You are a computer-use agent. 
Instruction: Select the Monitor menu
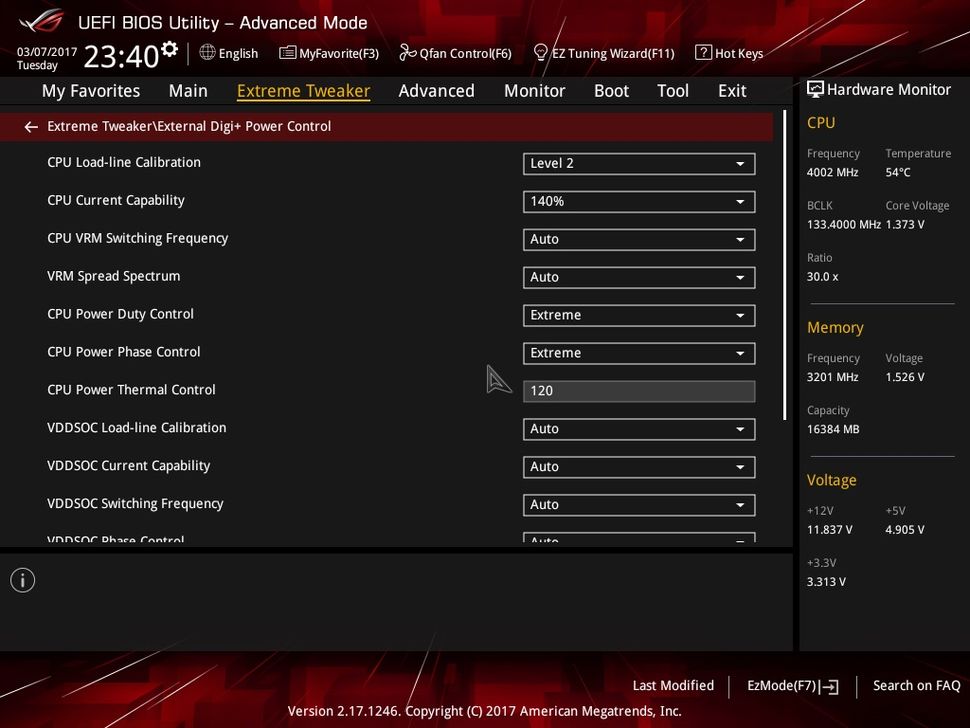(x=534, y=90)
